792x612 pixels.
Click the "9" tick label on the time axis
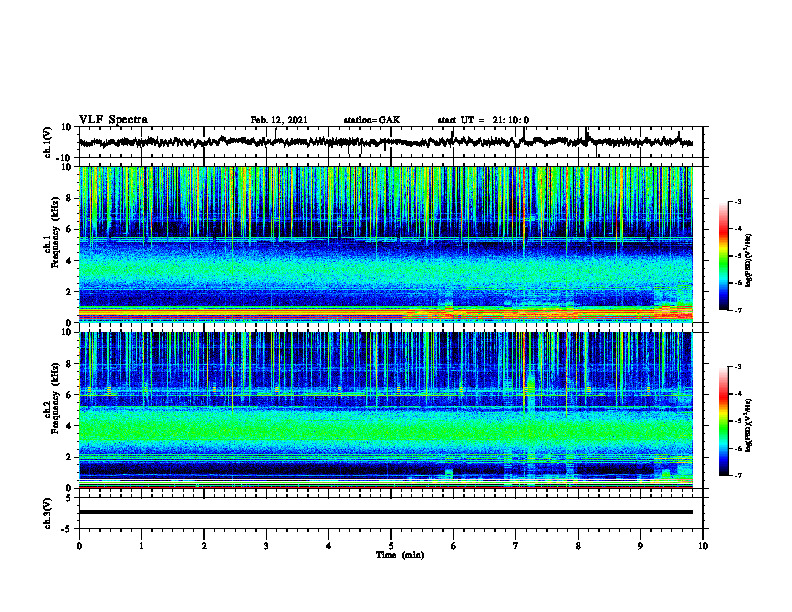(x=640, y=546)
